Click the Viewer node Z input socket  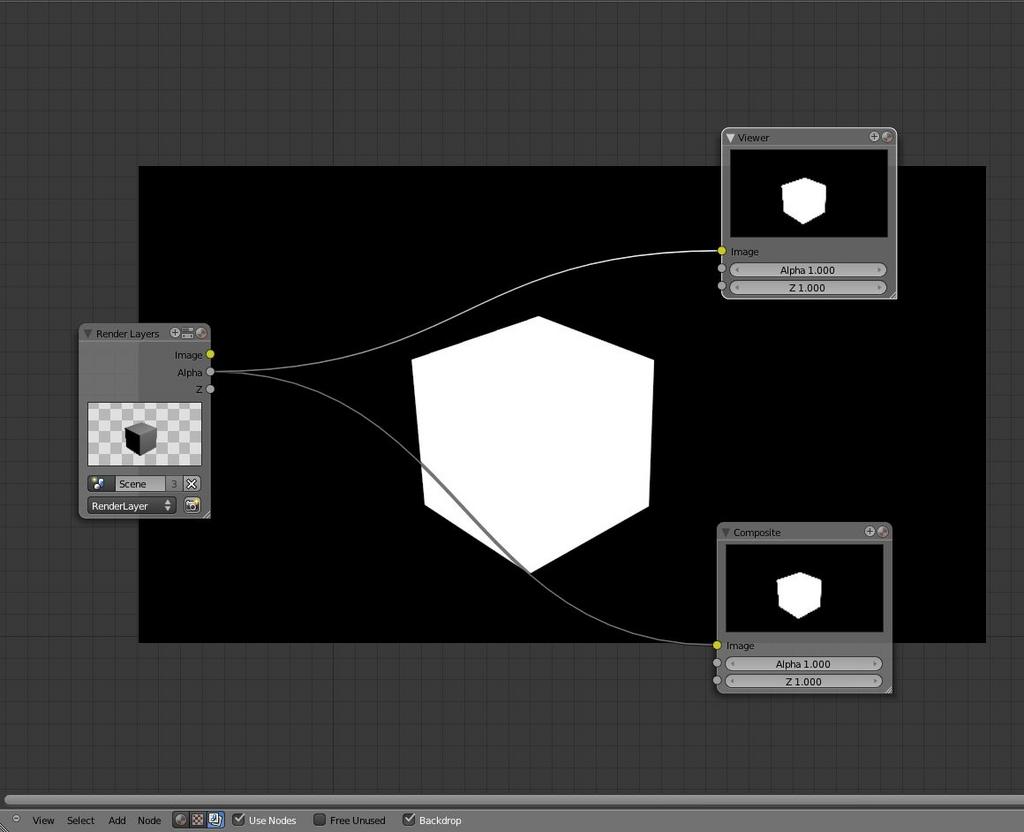(x=722, y=286)
